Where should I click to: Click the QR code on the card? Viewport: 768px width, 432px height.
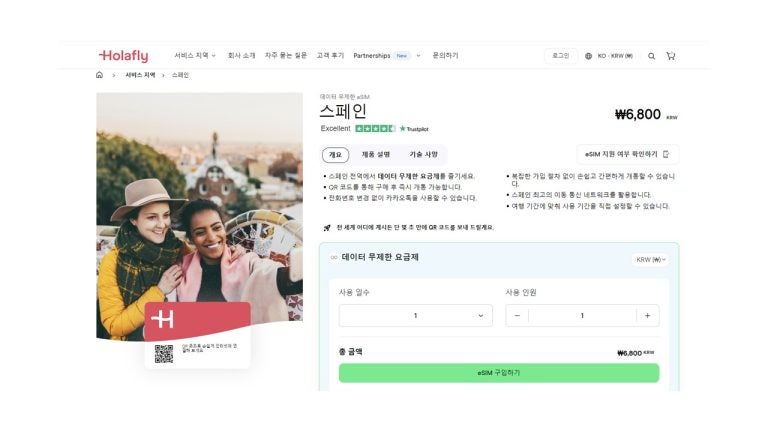point(164,354)
